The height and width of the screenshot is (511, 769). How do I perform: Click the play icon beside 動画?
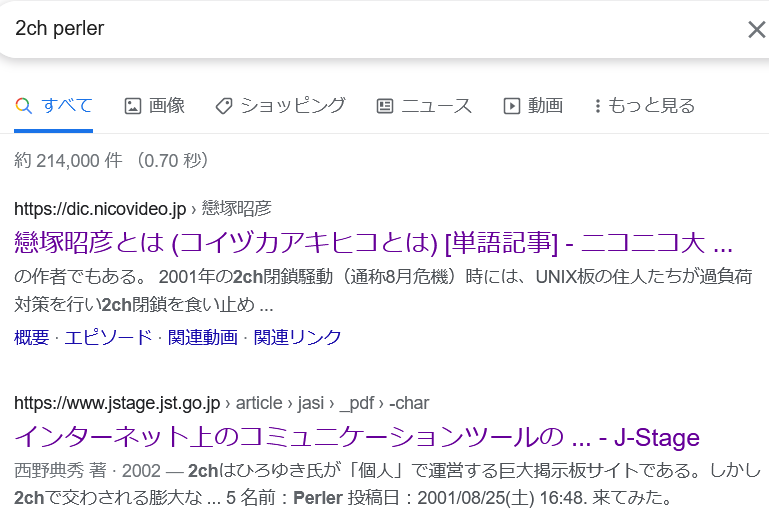pyautogui.click(x=512, y=106)
